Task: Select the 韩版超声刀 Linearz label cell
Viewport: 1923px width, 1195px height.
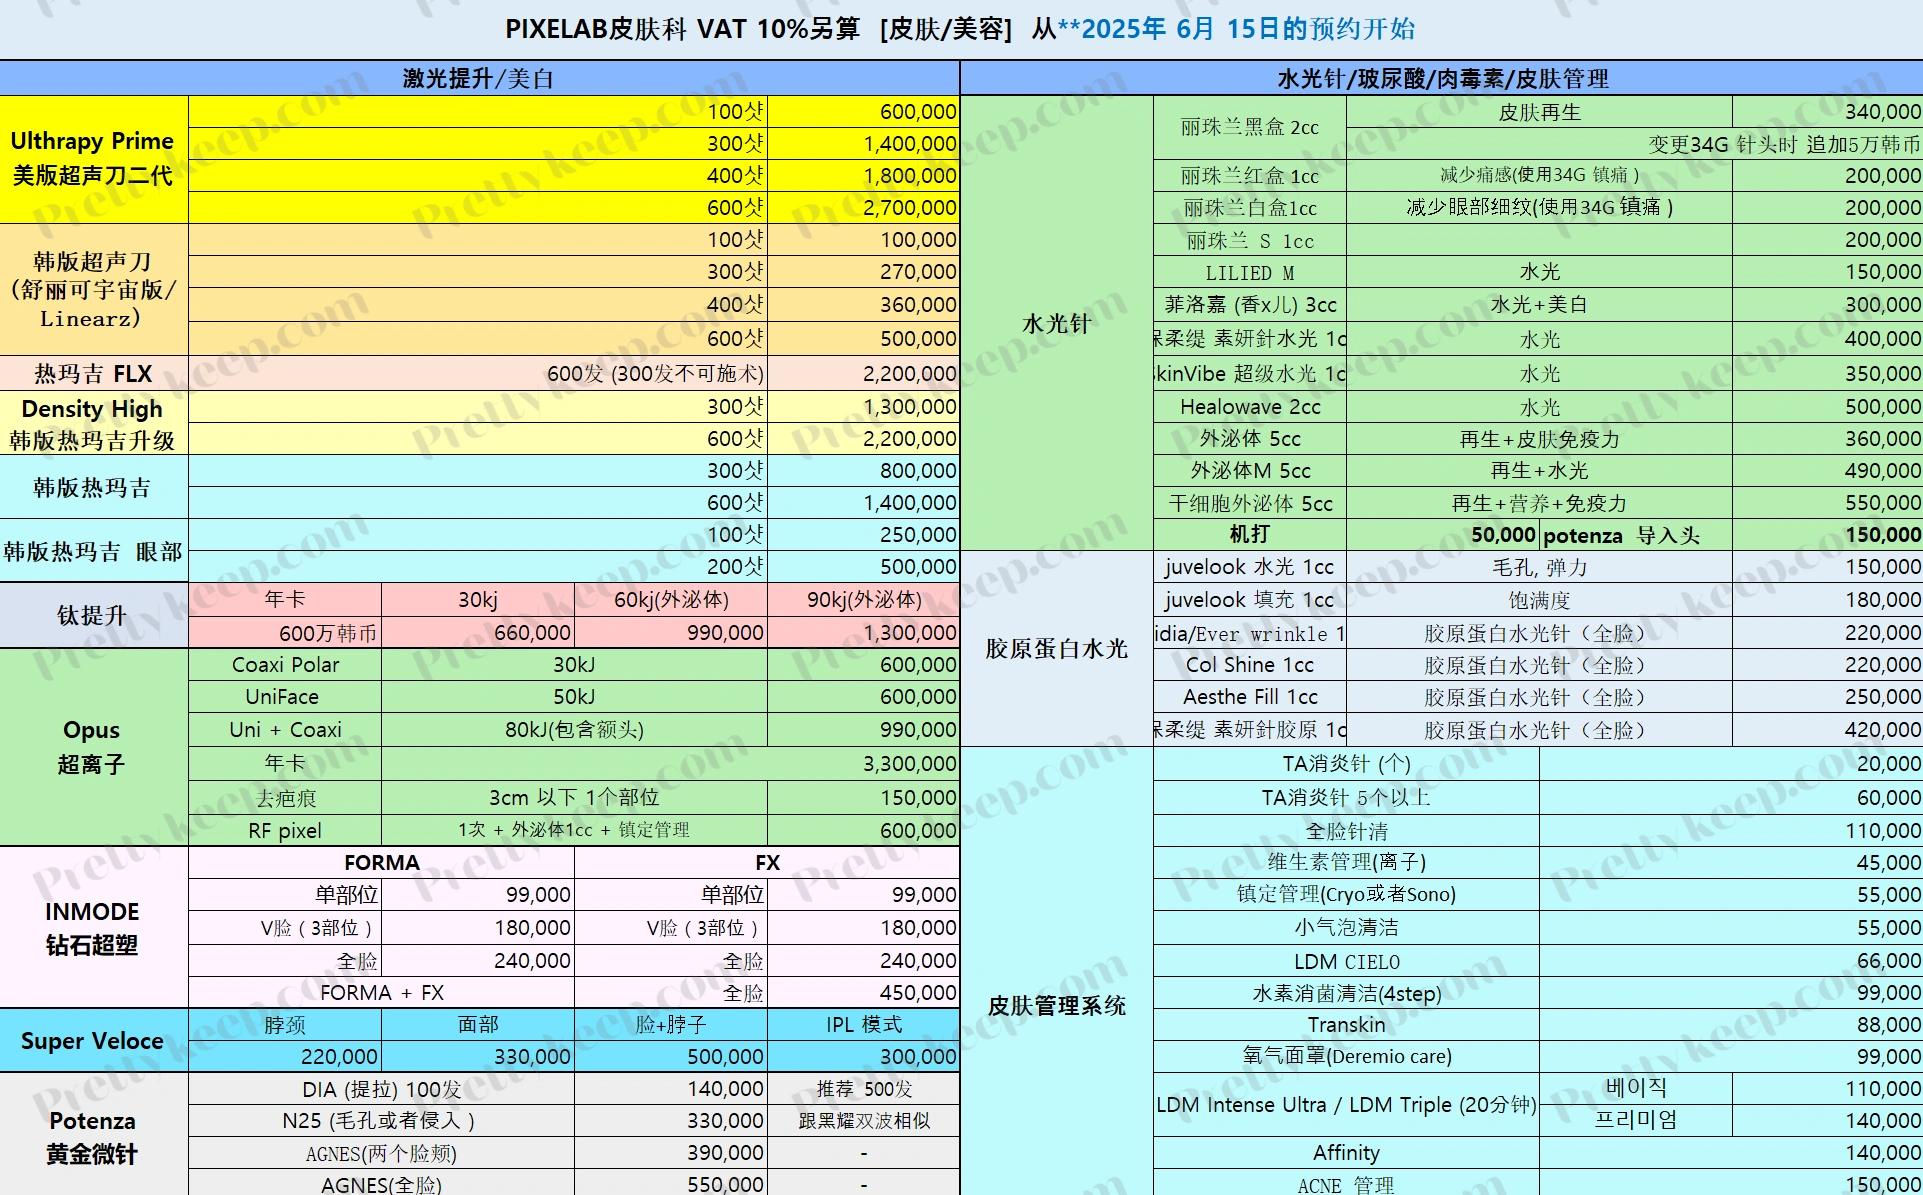Action: [x=94, y=289]
